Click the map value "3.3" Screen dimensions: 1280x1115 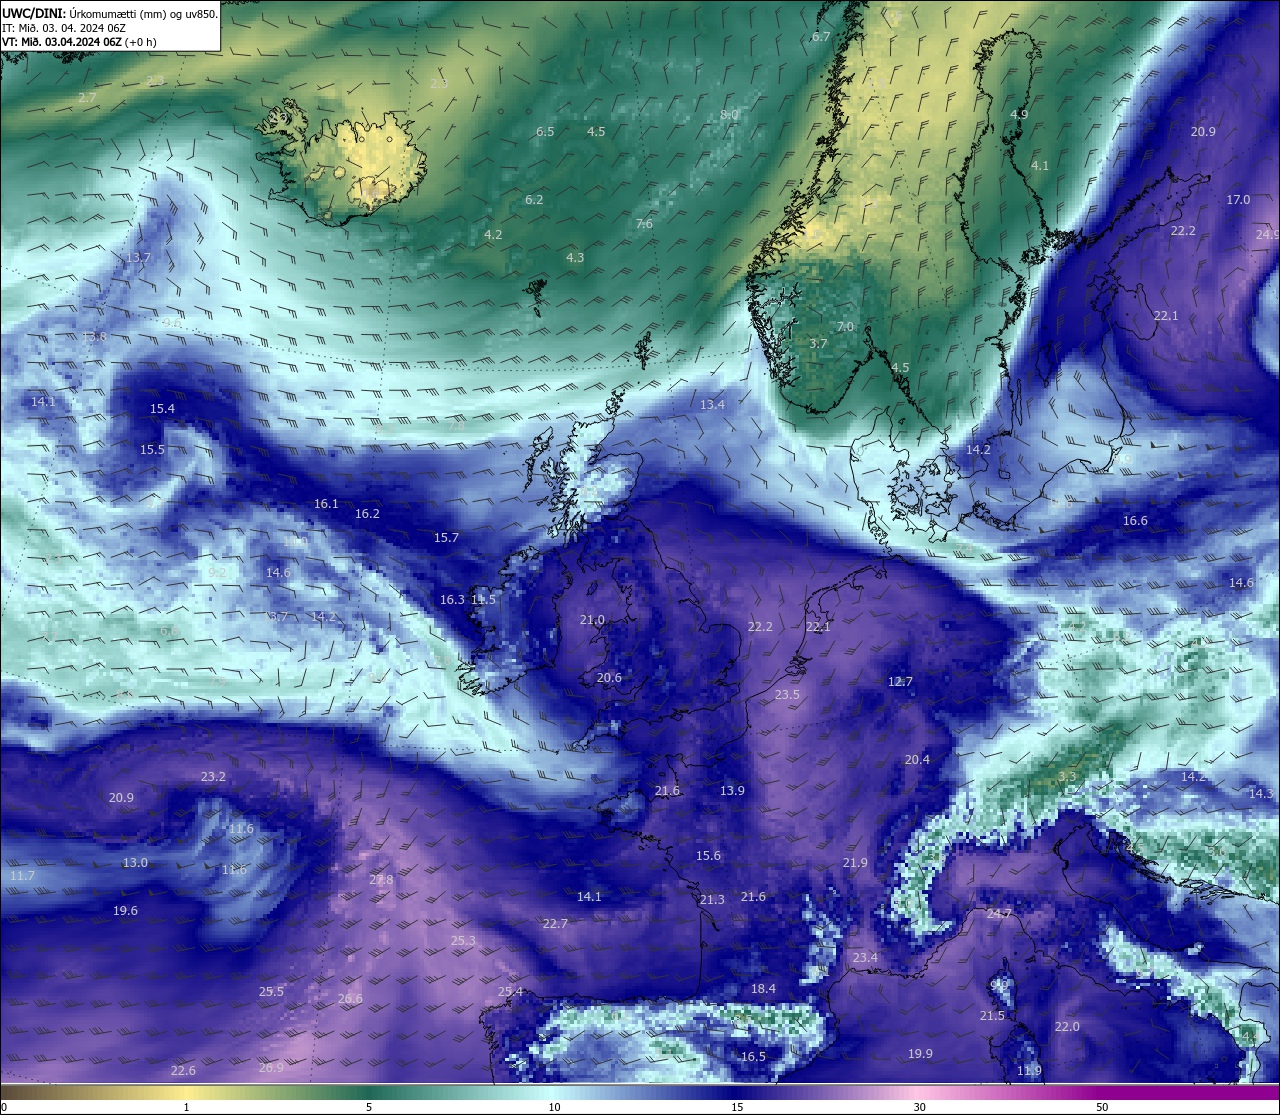point(1067,777)
